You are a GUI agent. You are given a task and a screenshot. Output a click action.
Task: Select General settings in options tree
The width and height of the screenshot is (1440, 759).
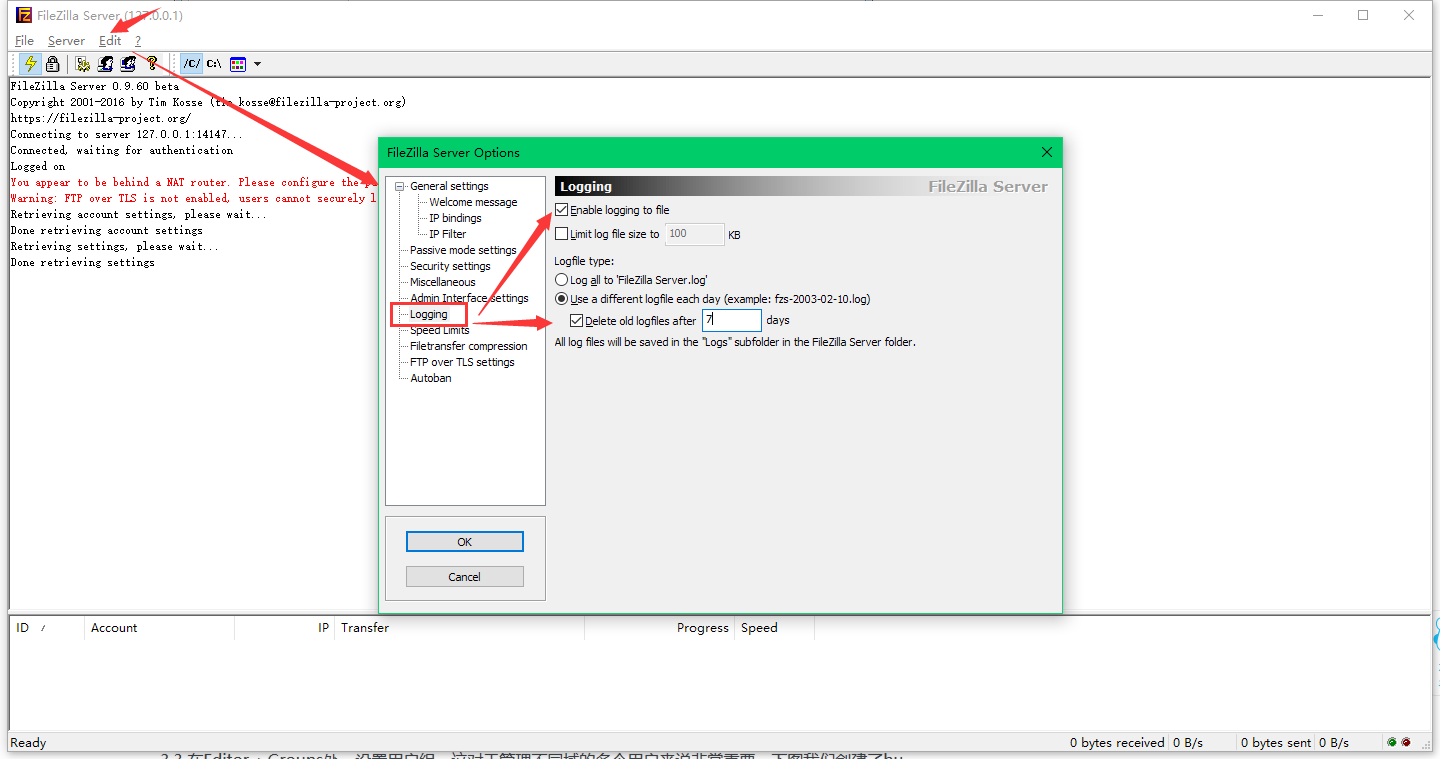449,186
